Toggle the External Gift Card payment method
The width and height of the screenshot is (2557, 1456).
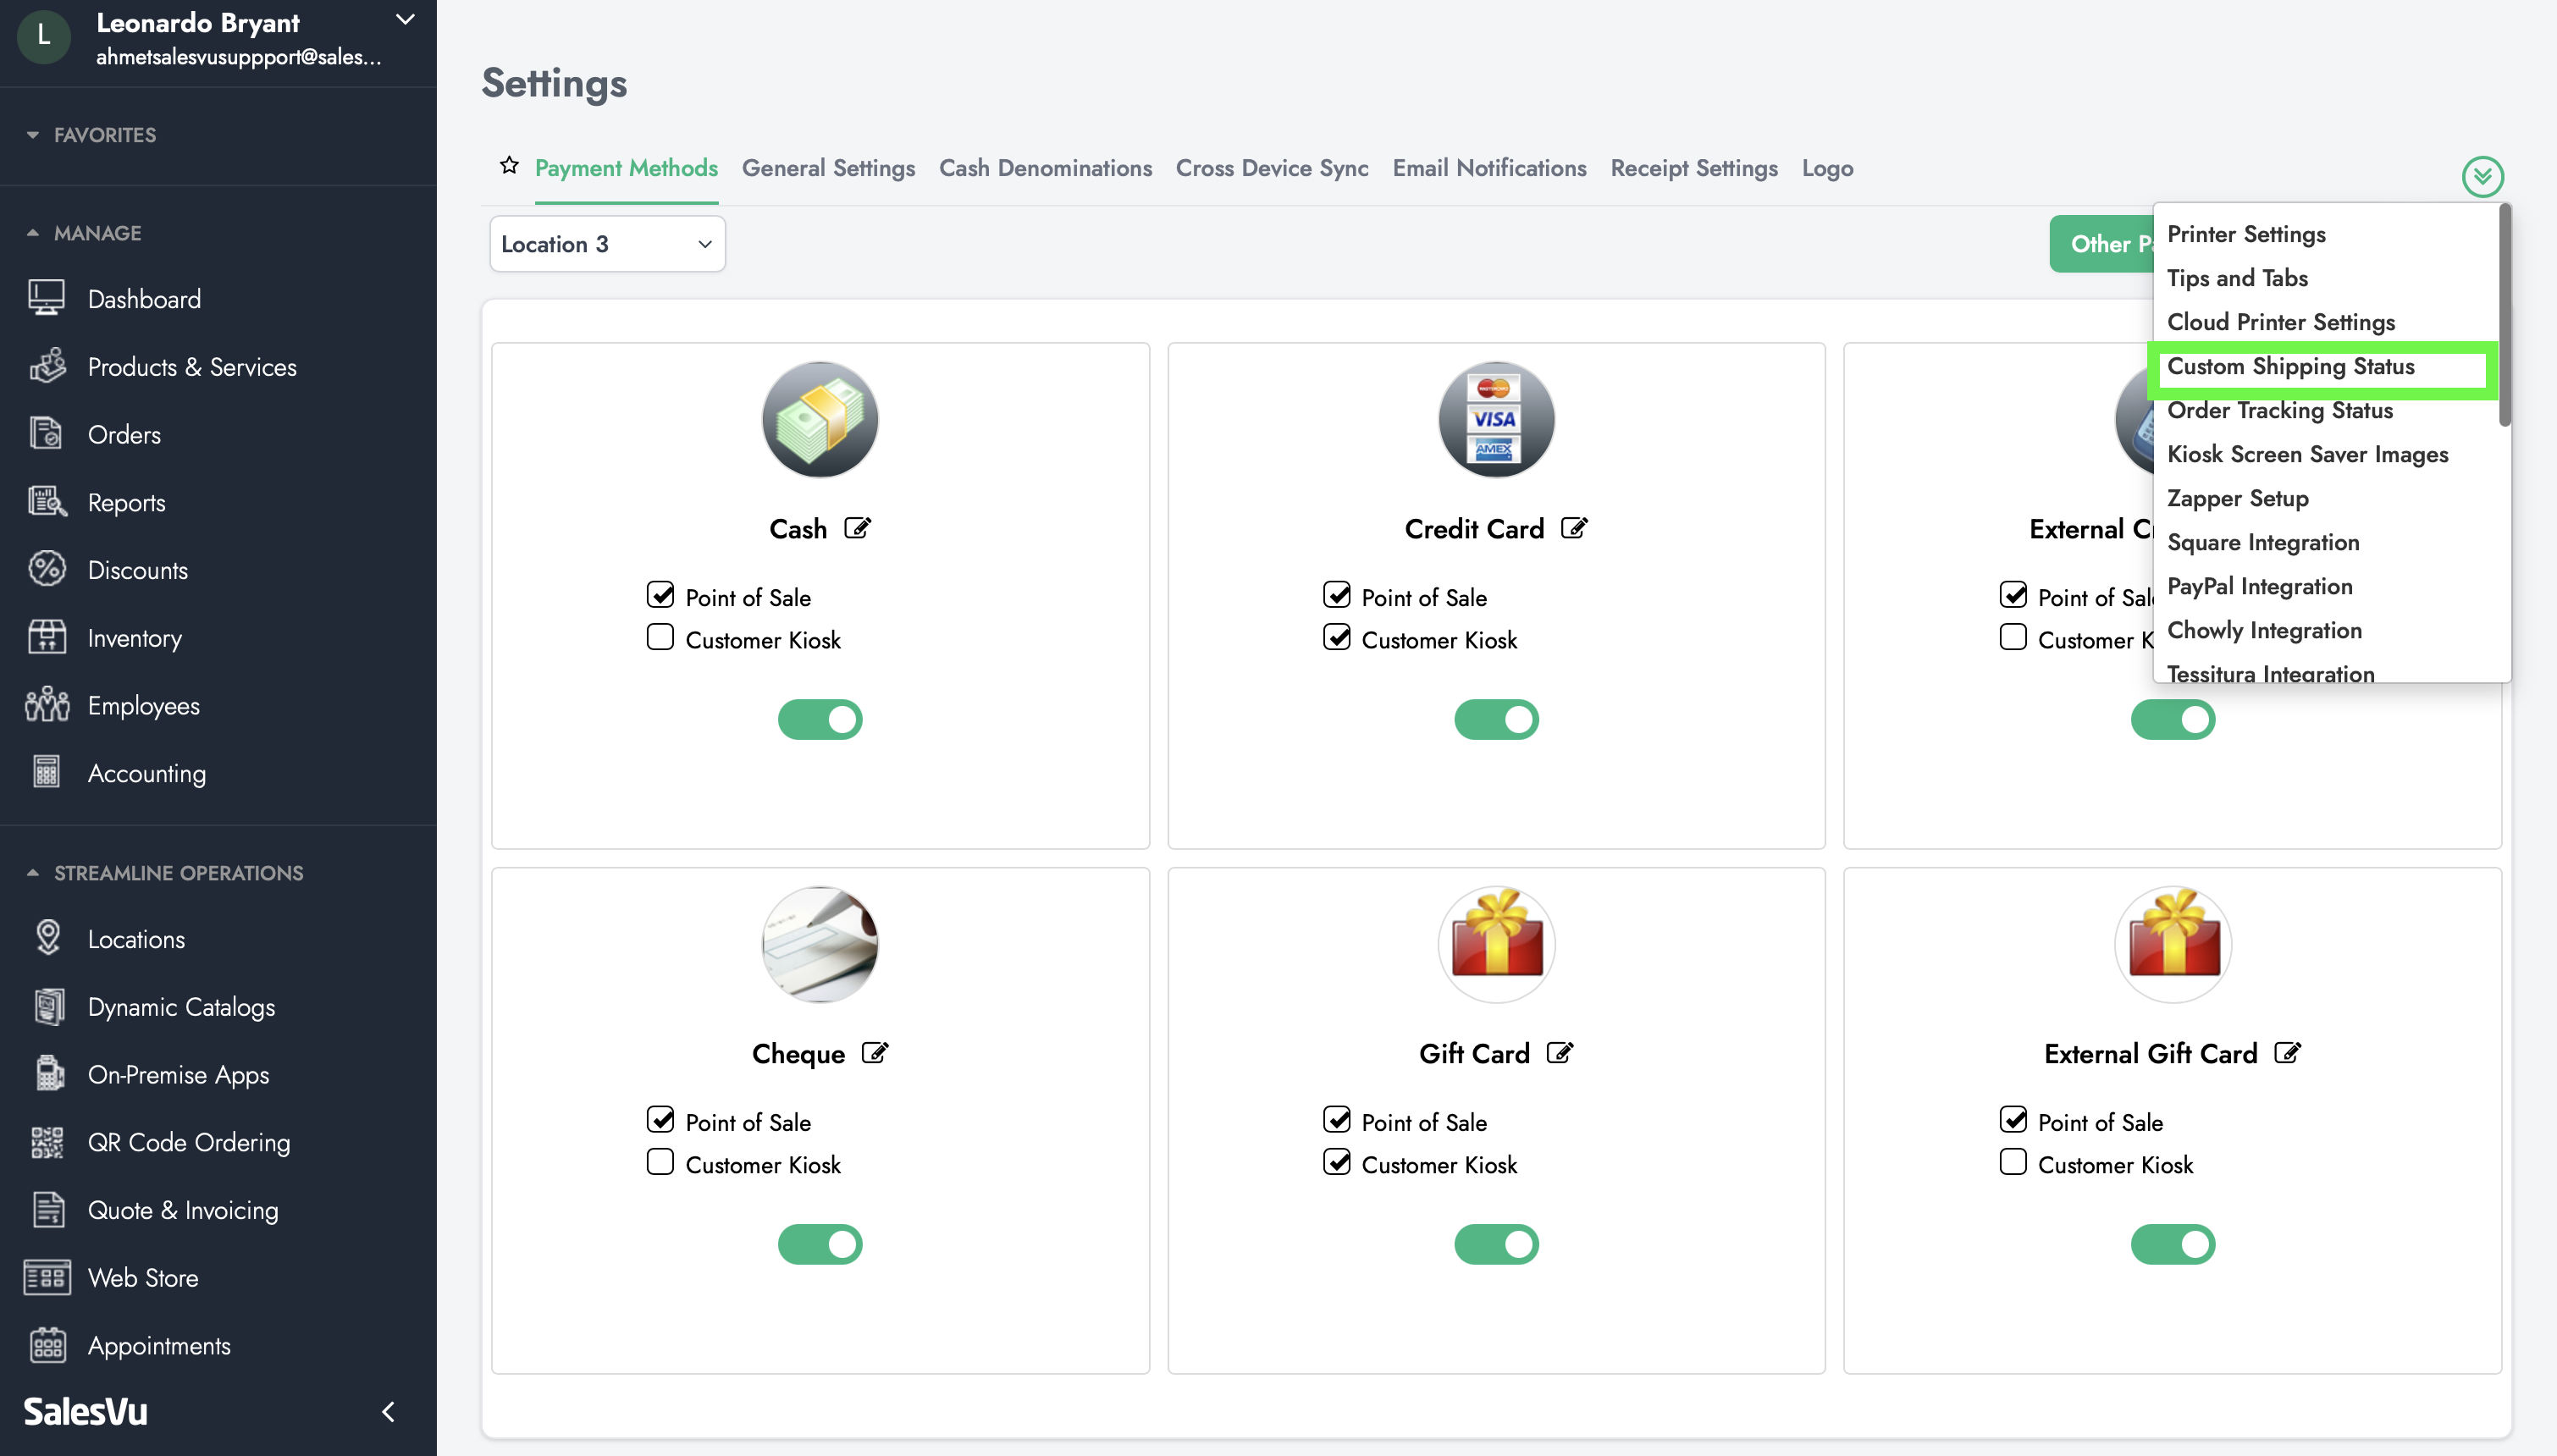[2174, 1245]
